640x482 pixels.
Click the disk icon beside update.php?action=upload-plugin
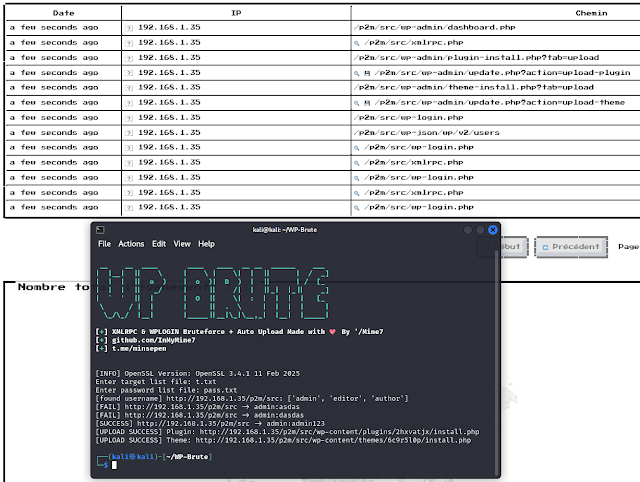click(x=367, y=73)
